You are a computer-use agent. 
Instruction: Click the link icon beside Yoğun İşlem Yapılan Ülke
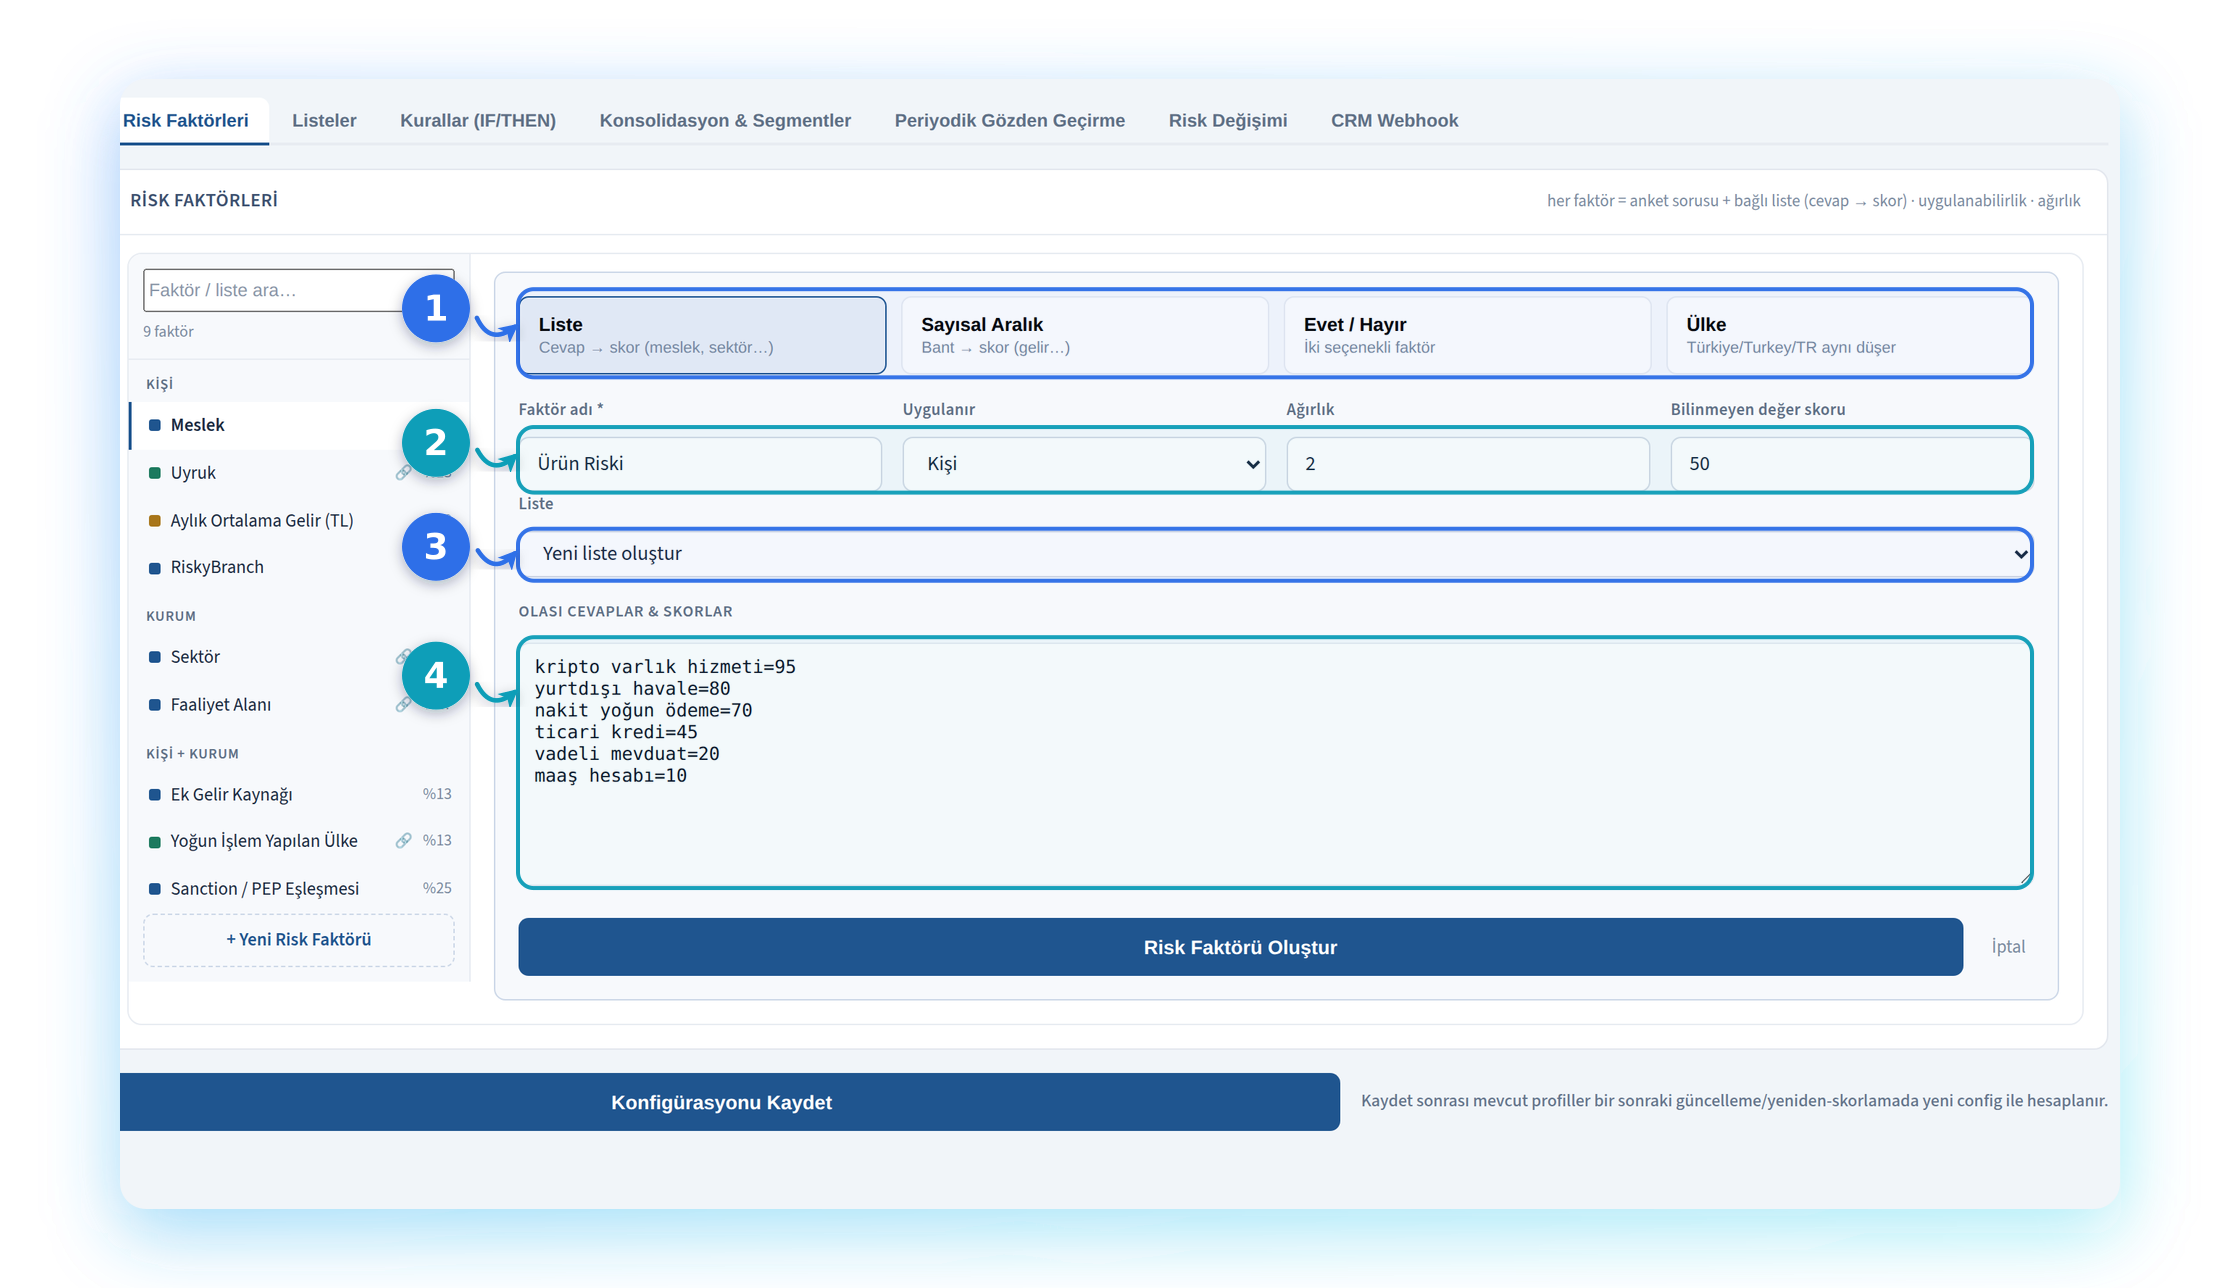click(x=403, y=841)
